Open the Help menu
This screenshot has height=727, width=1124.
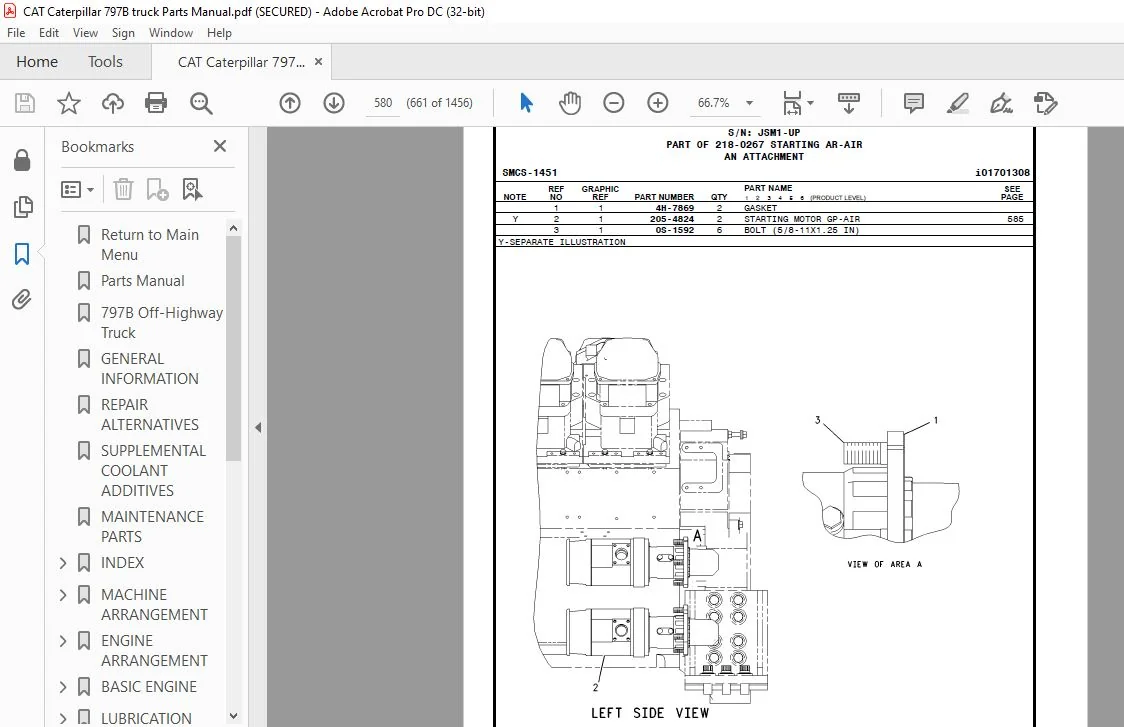tap(219, 33)
